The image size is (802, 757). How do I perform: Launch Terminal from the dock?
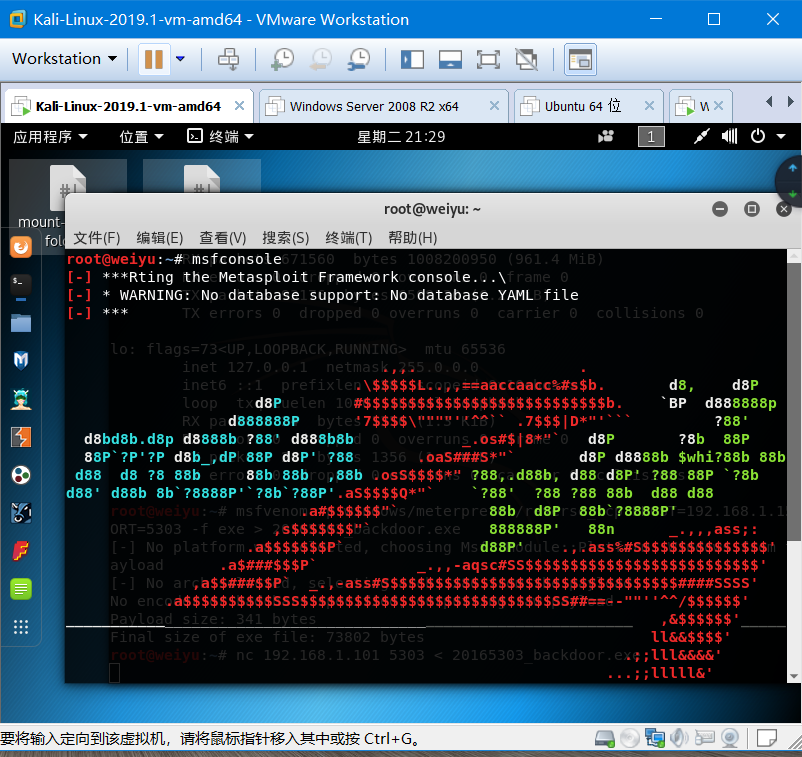pos(21,285)
